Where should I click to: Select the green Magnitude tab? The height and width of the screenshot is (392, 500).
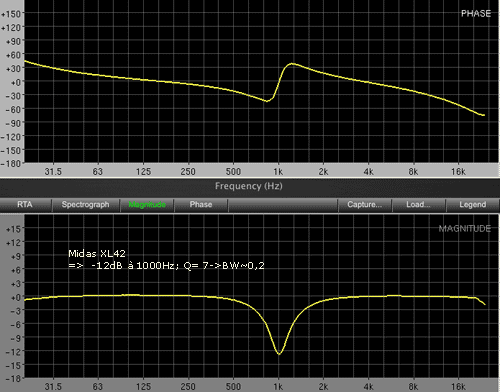pyautogui.click(x=147, y=204)
